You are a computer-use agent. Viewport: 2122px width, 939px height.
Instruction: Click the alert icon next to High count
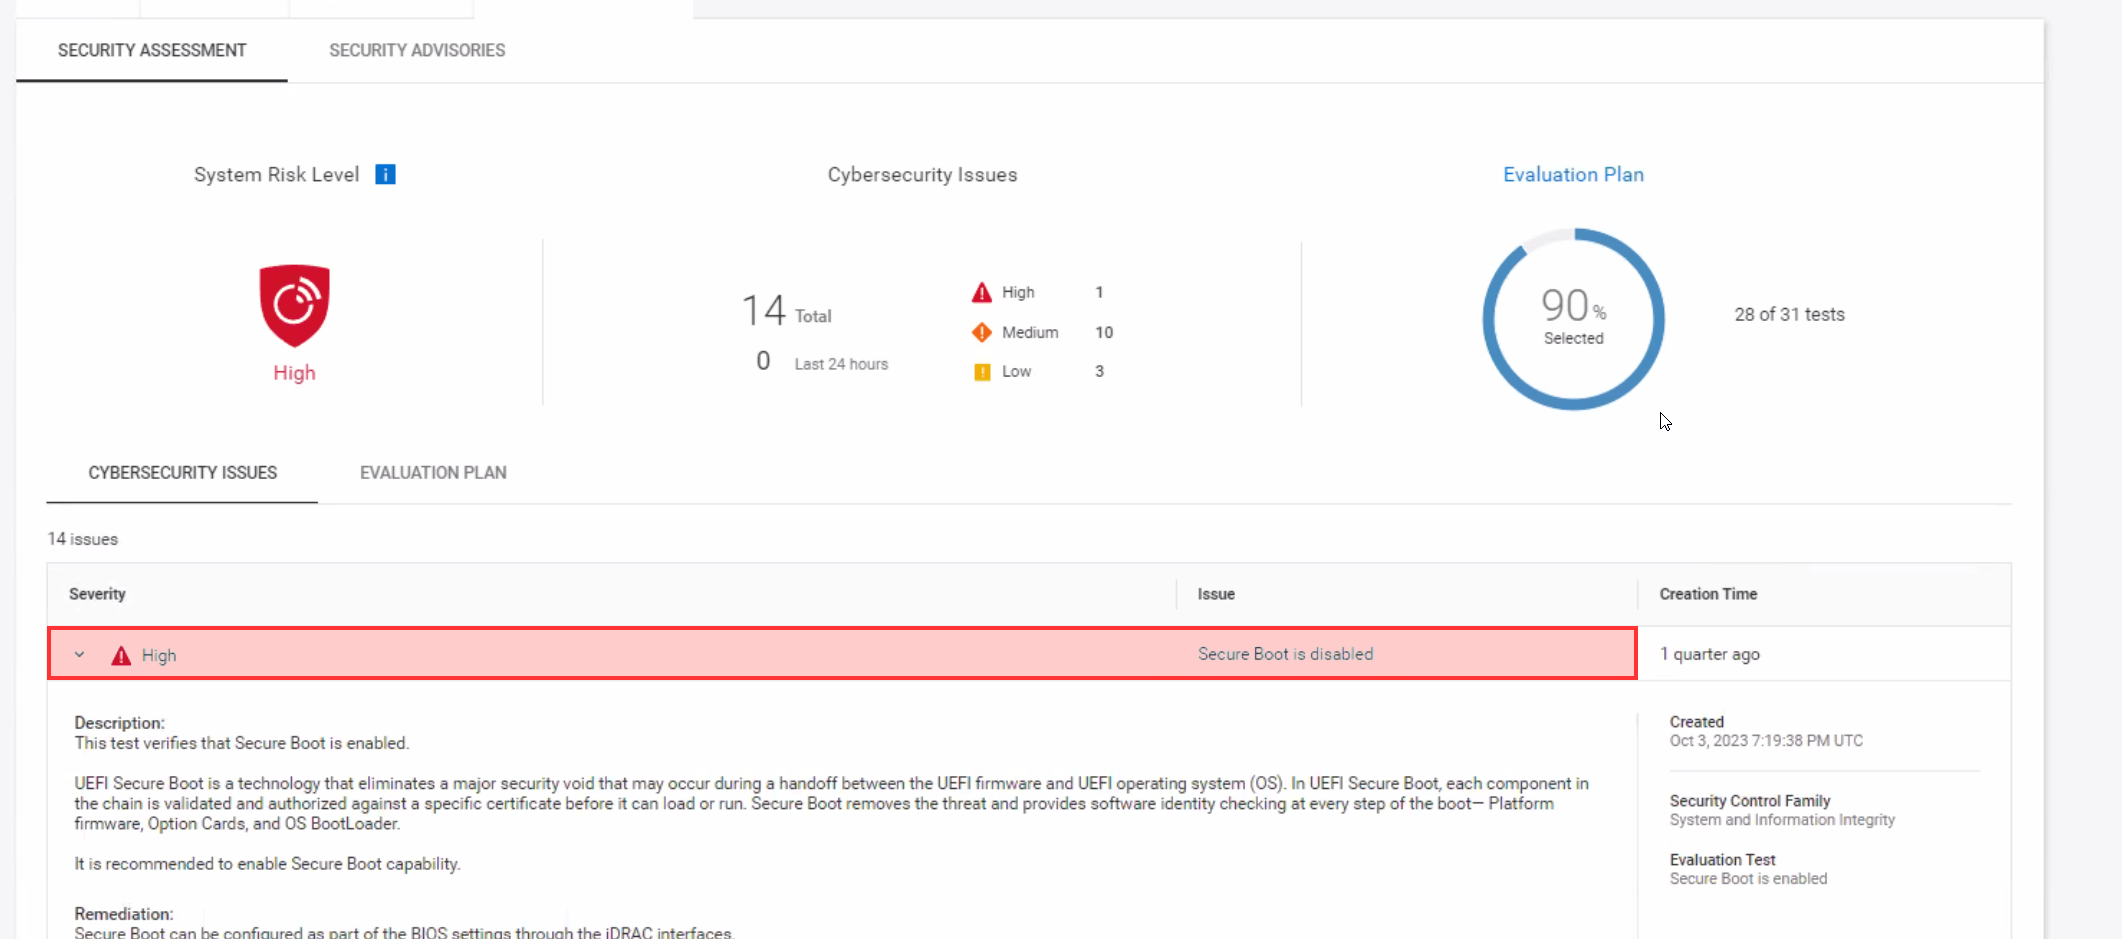pyautogui.click(x=981, y=292)
